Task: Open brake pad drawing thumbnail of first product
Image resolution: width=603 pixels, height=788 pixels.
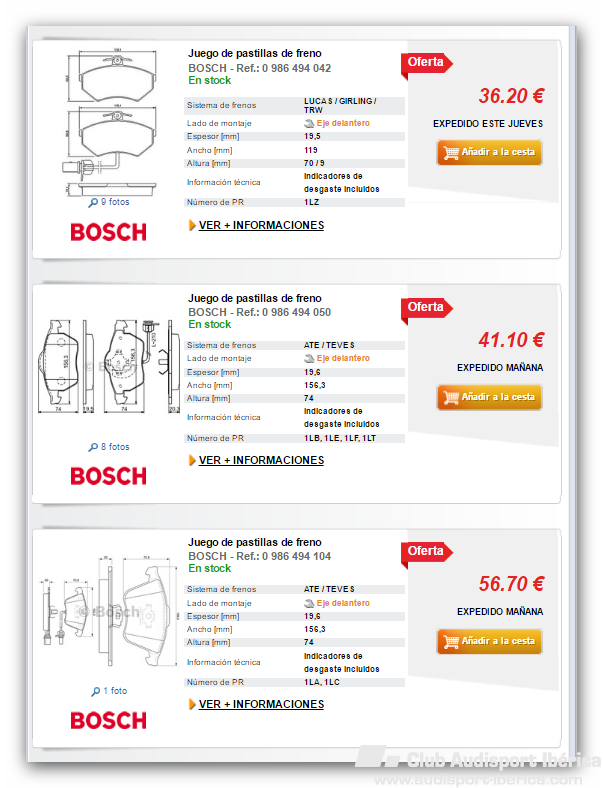Action: pos(109,122)
